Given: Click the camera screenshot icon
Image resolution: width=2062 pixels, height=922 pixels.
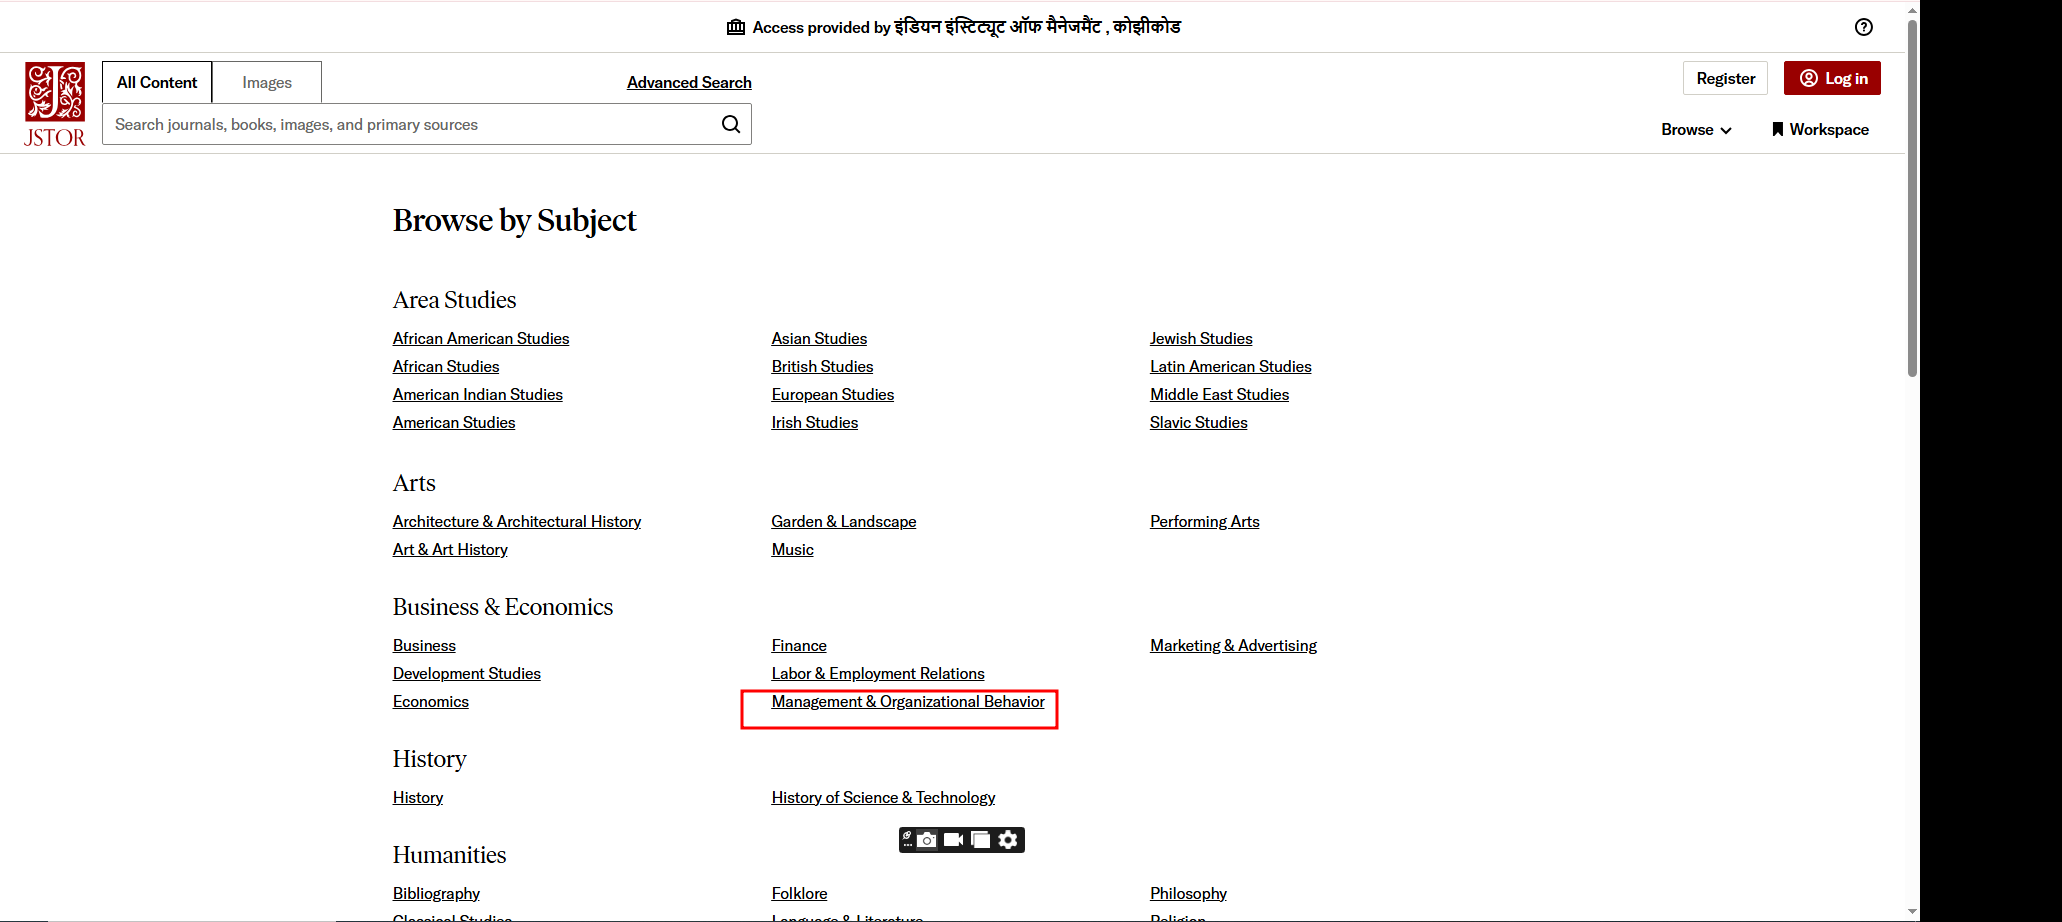Looking at the screenshot, I should (x=927, y=840).
